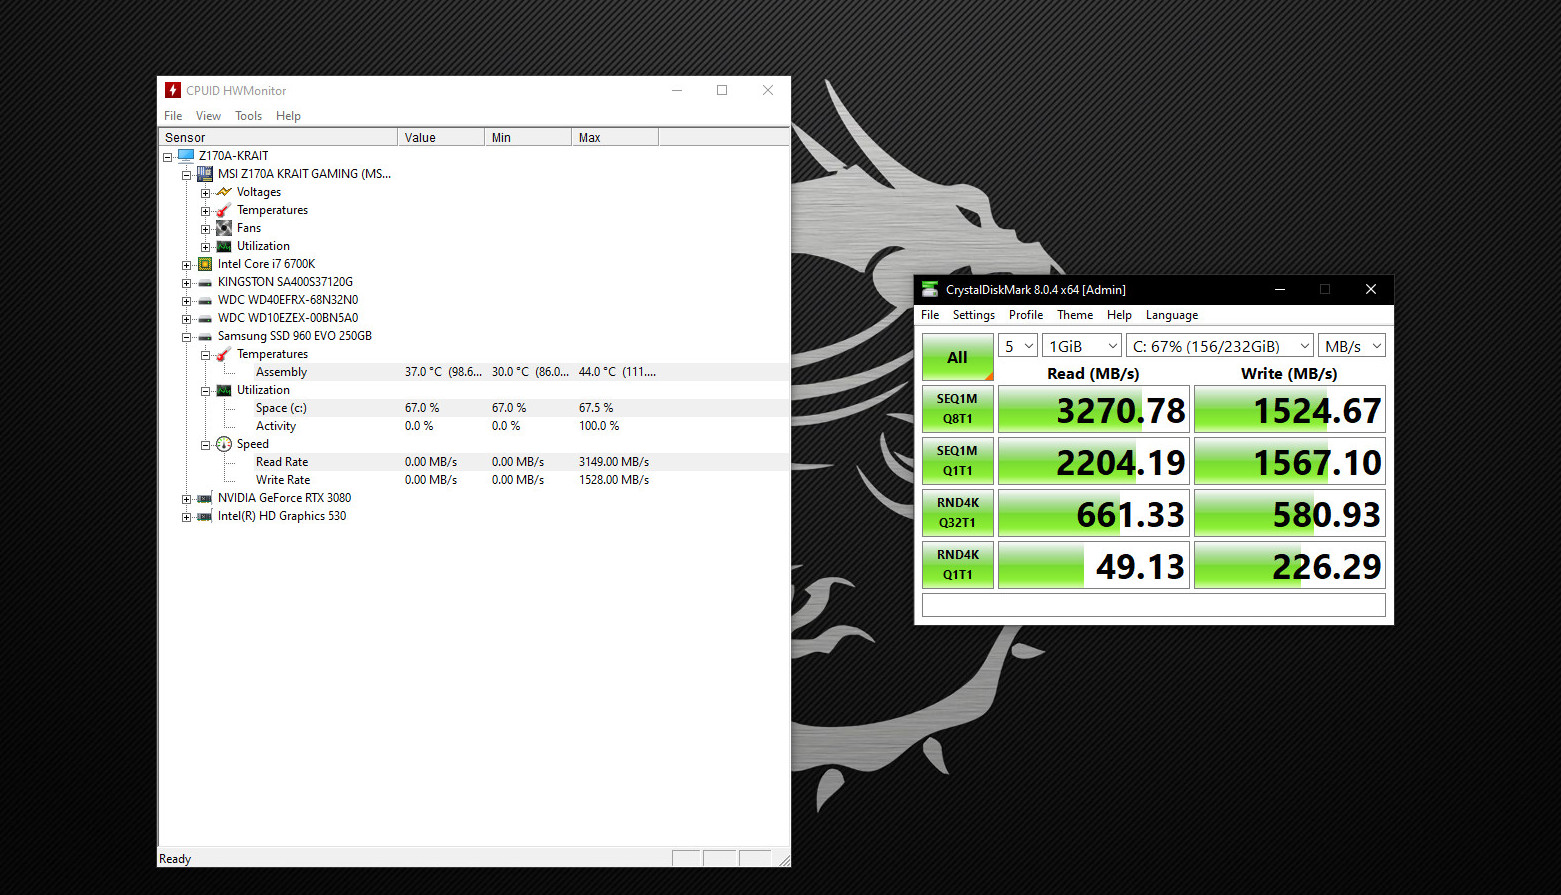This screenshot has height=895, width=1561.
Task: Click the HWMonitor lightning bolt app icon
Action: click(x=173, y=90)
